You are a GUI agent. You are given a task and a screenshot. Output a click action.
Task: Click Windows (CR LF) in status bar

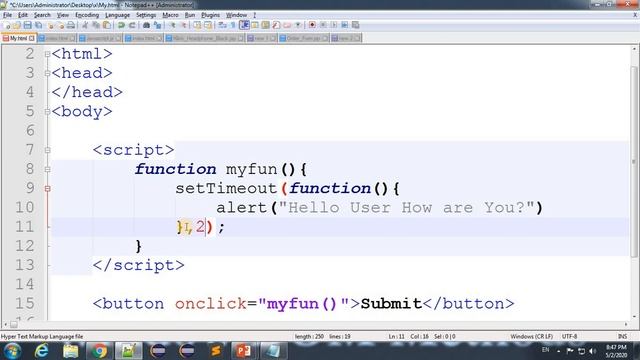pos(531,336)
